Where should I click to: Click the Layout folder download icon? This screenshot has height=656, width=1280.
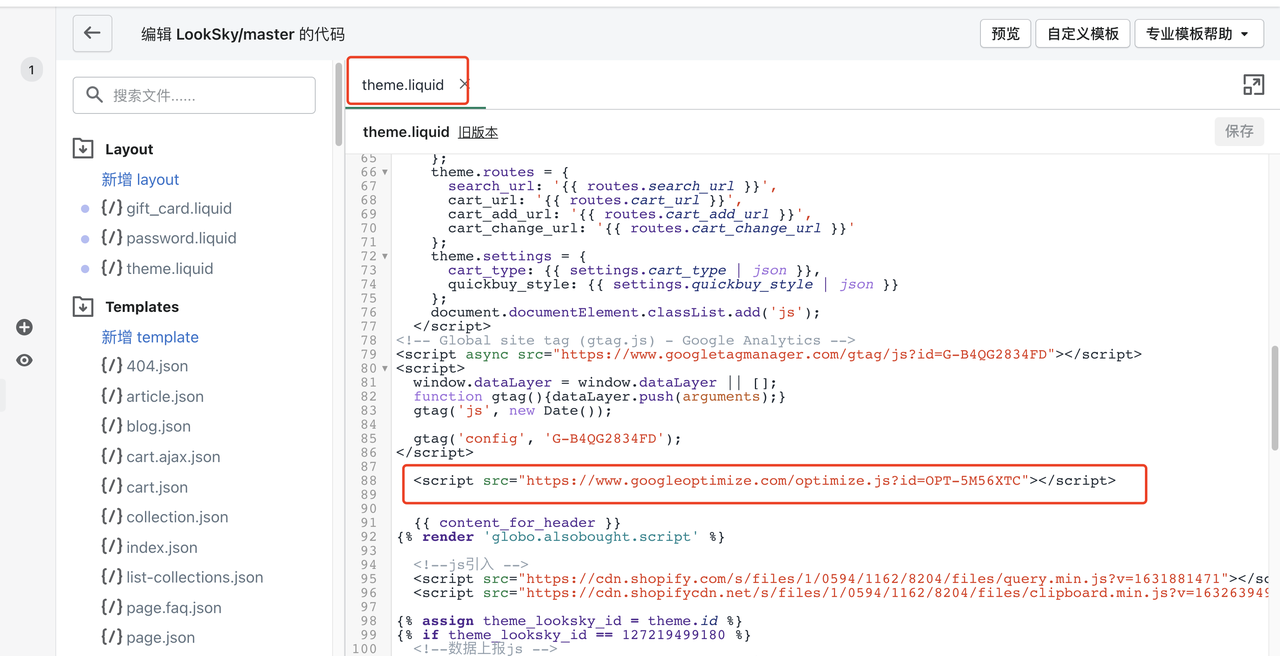[83, 149]
